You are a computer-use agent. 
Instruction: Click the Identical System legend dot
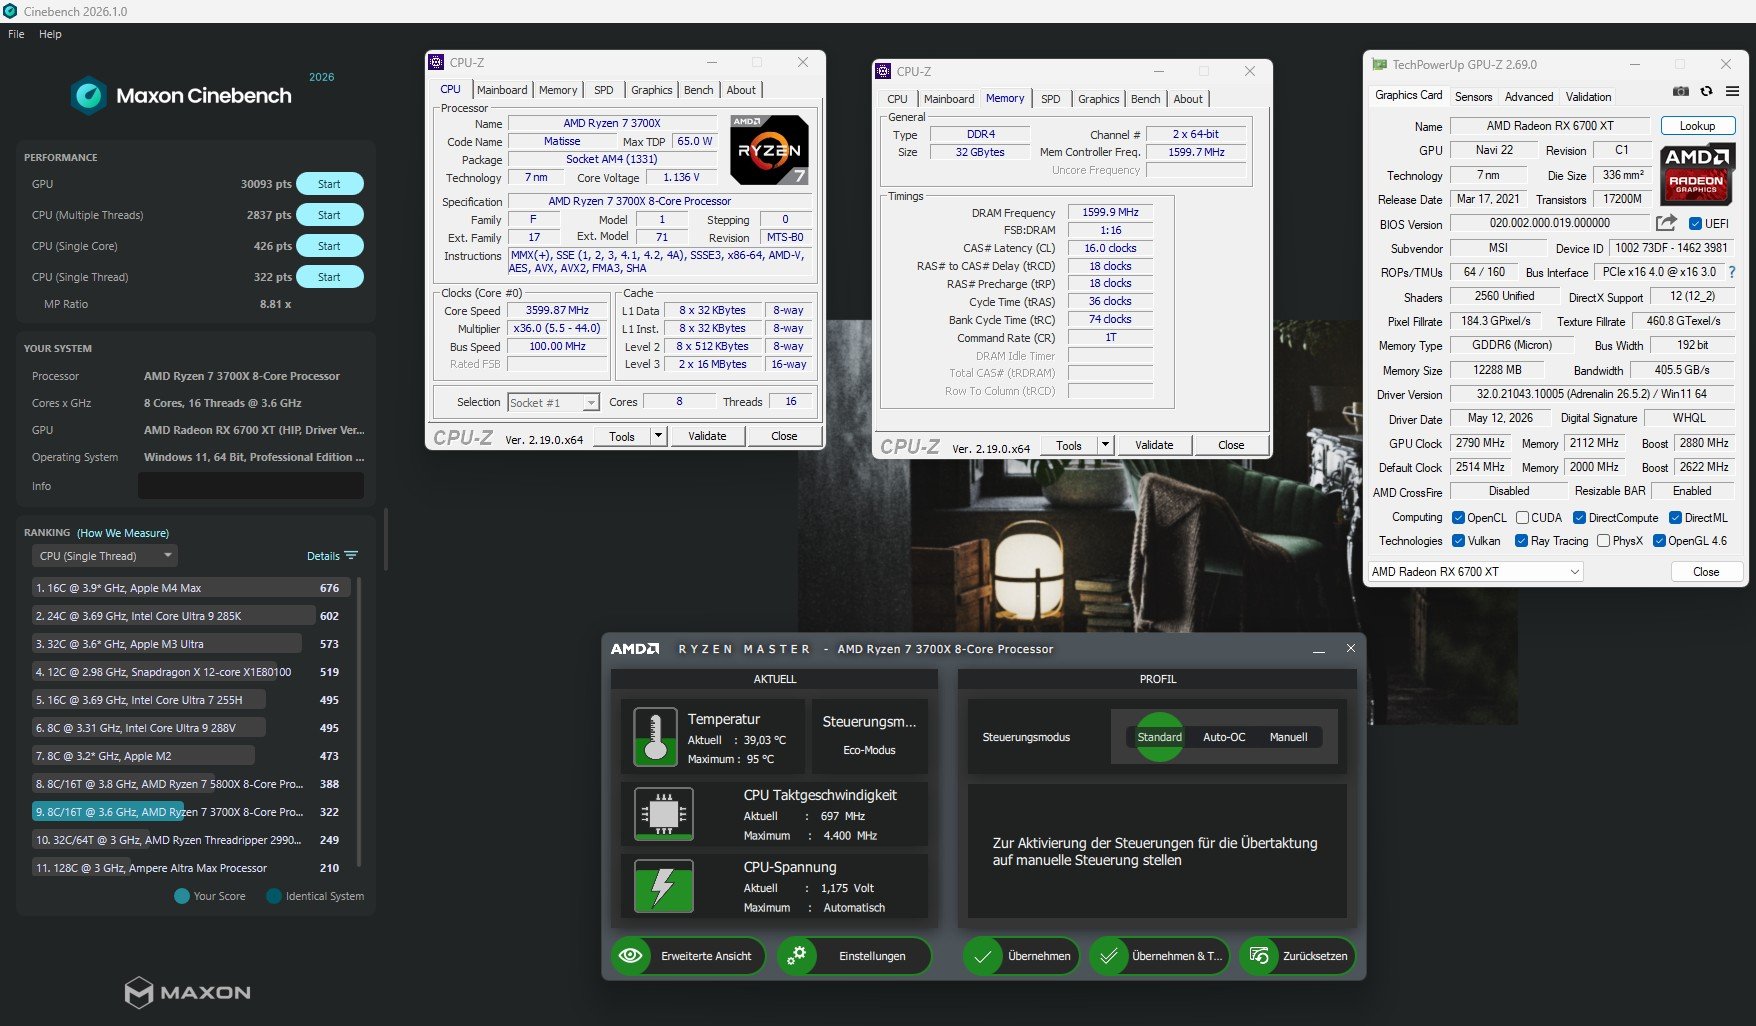274,896
